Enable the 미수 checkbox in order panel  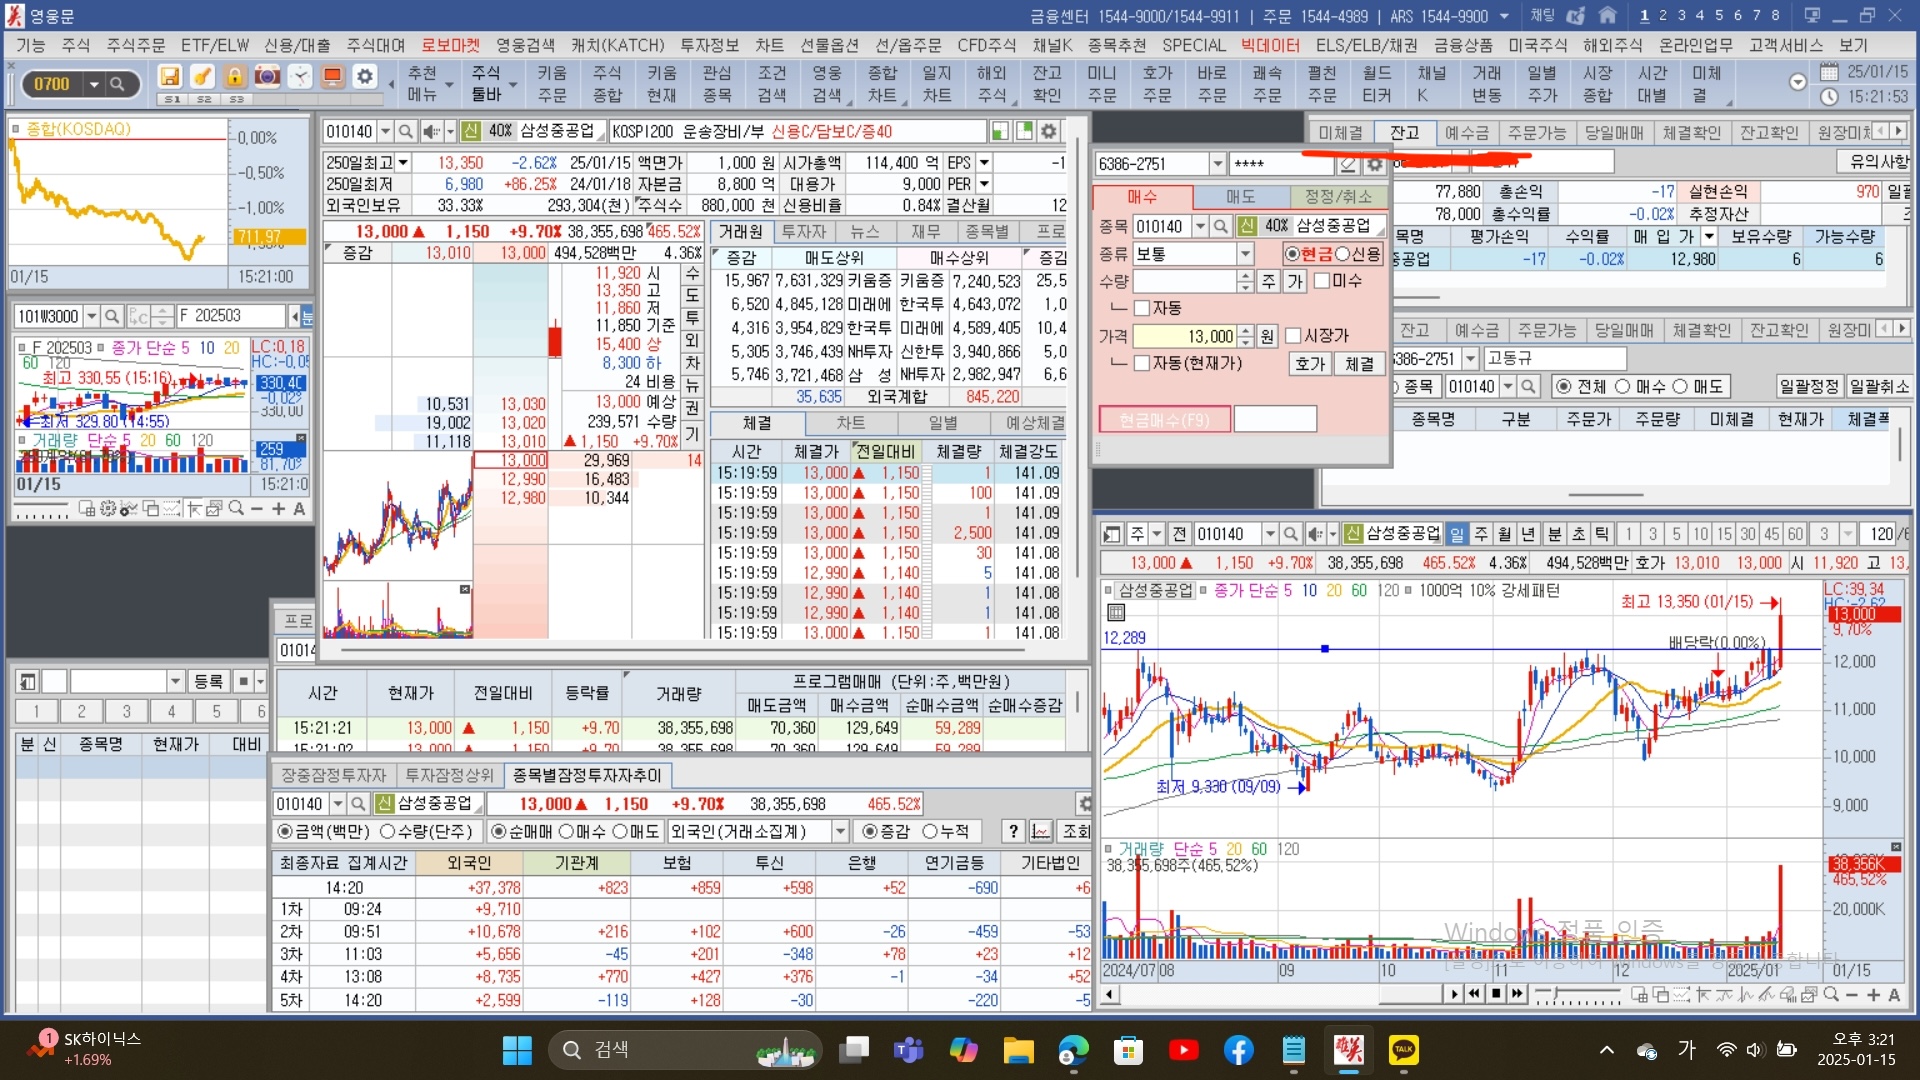1321,281
